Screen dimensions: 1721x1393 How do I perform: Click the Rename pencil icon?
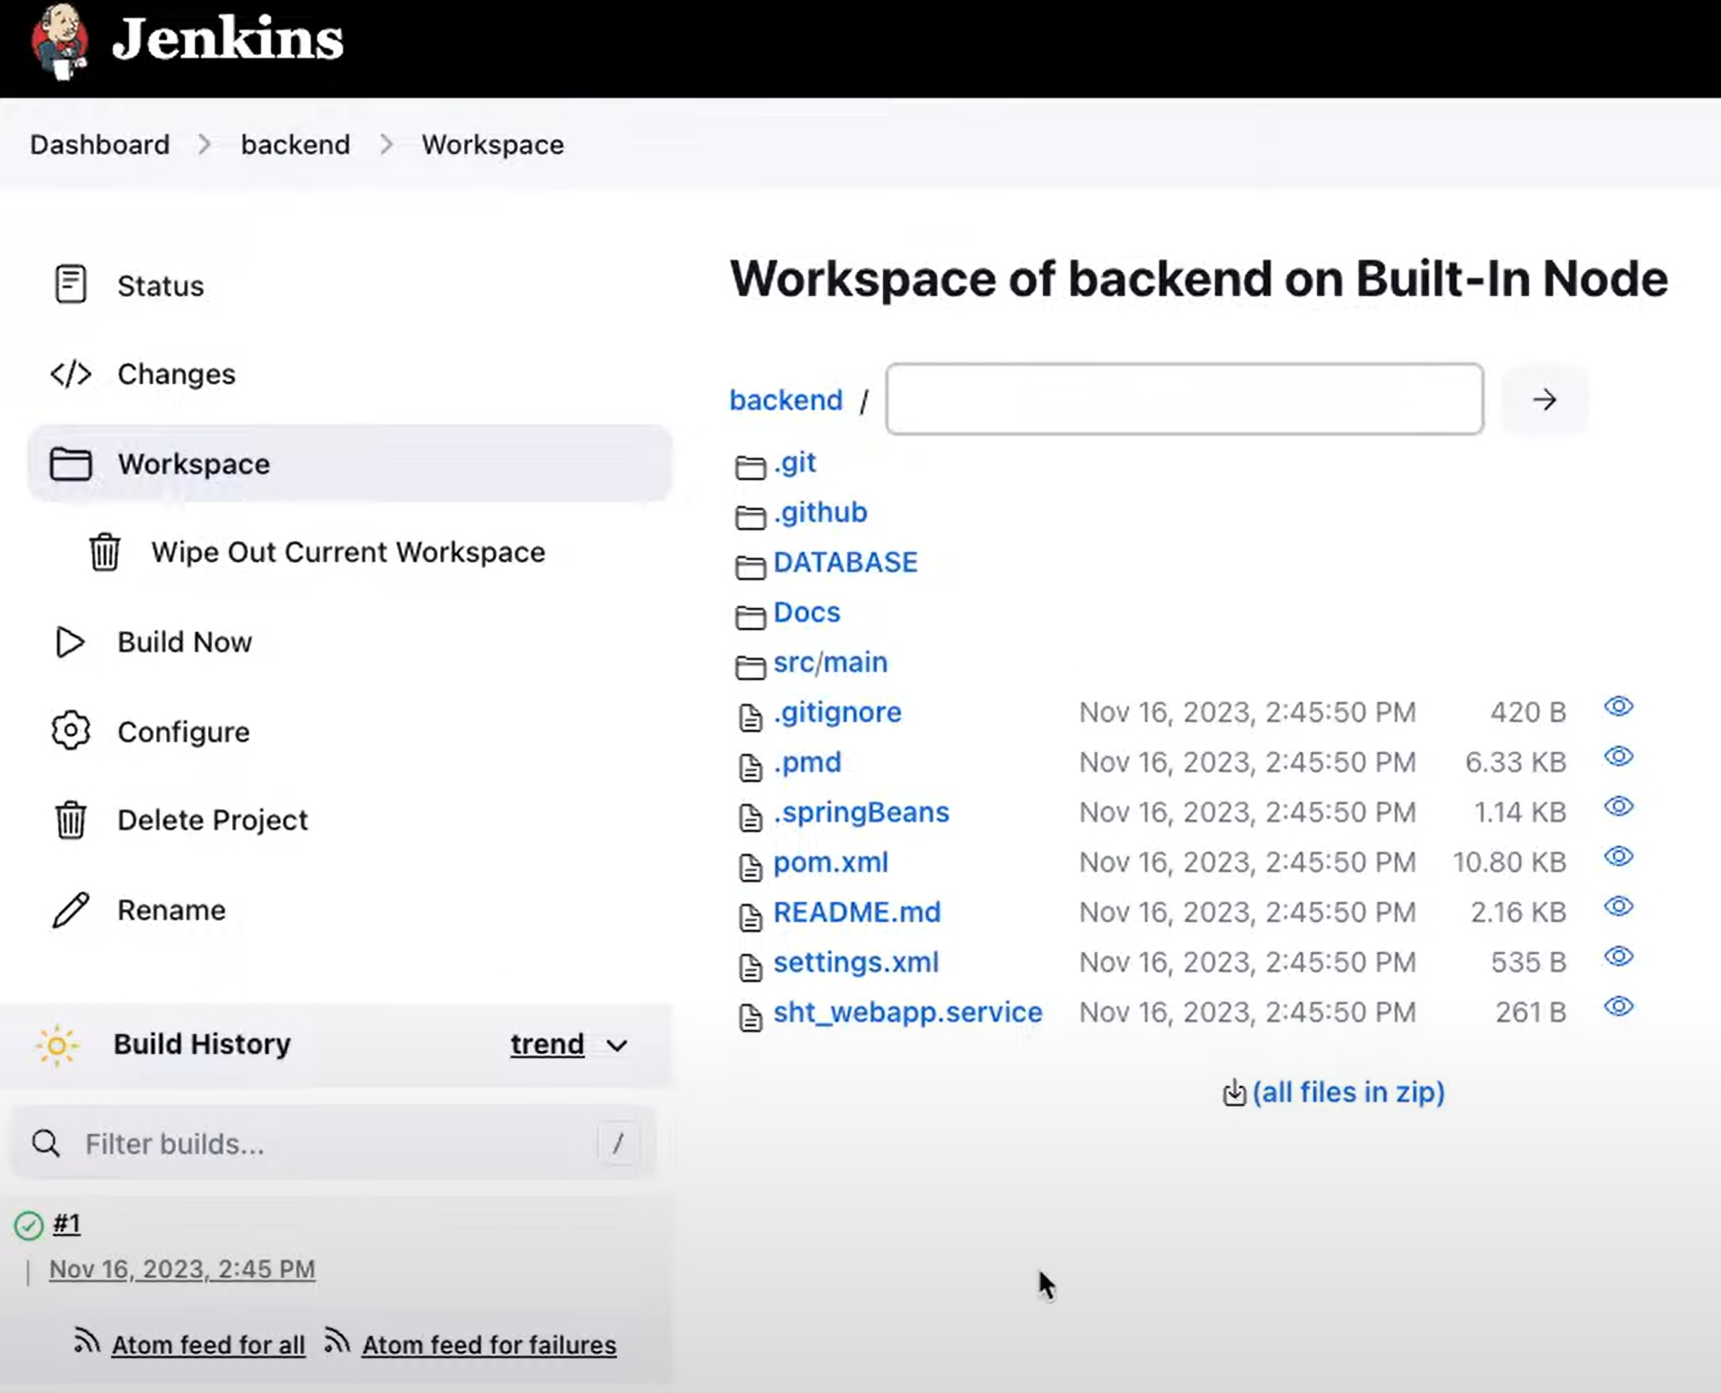[x=71, y=910]
